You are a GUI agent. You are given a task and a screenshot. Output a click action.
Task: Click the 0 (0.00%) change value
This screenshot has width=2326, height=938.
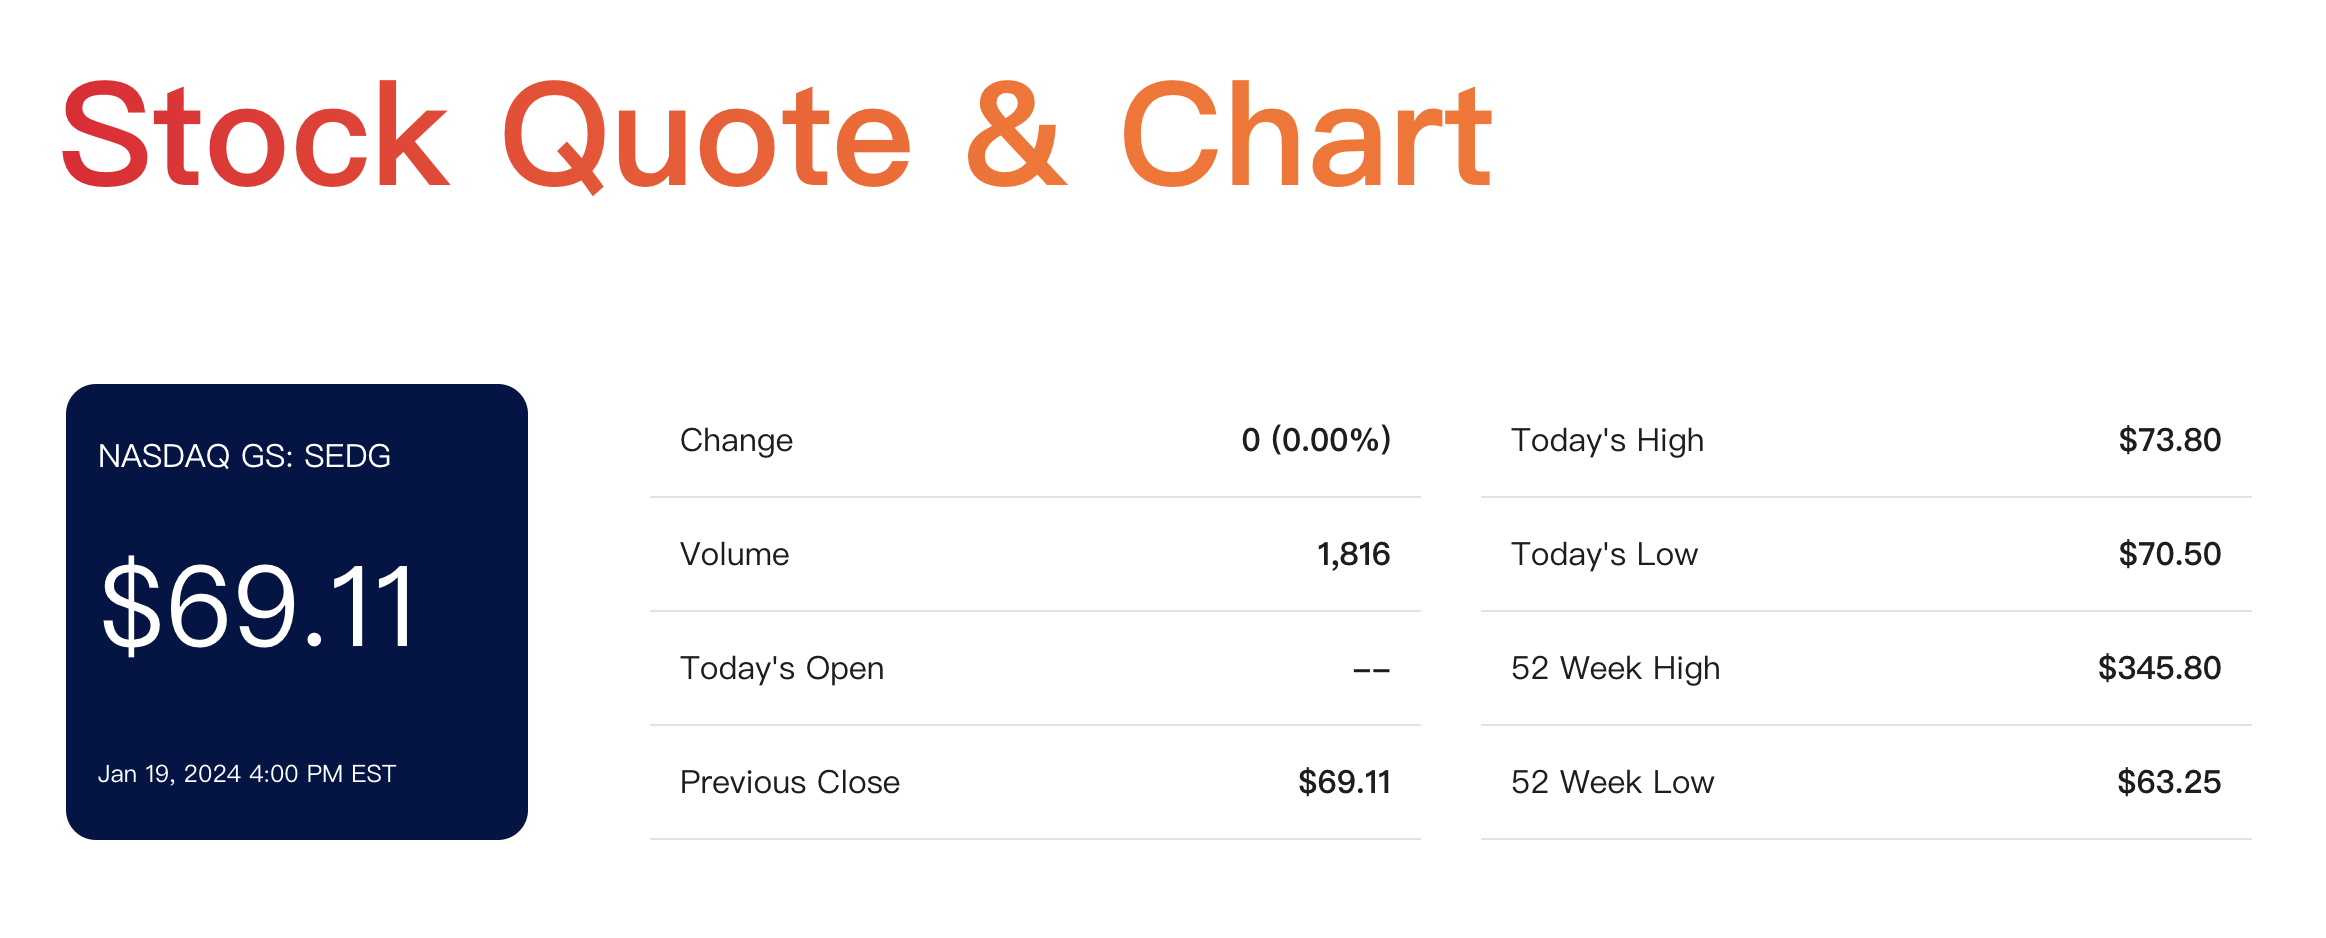(1315, 440)
